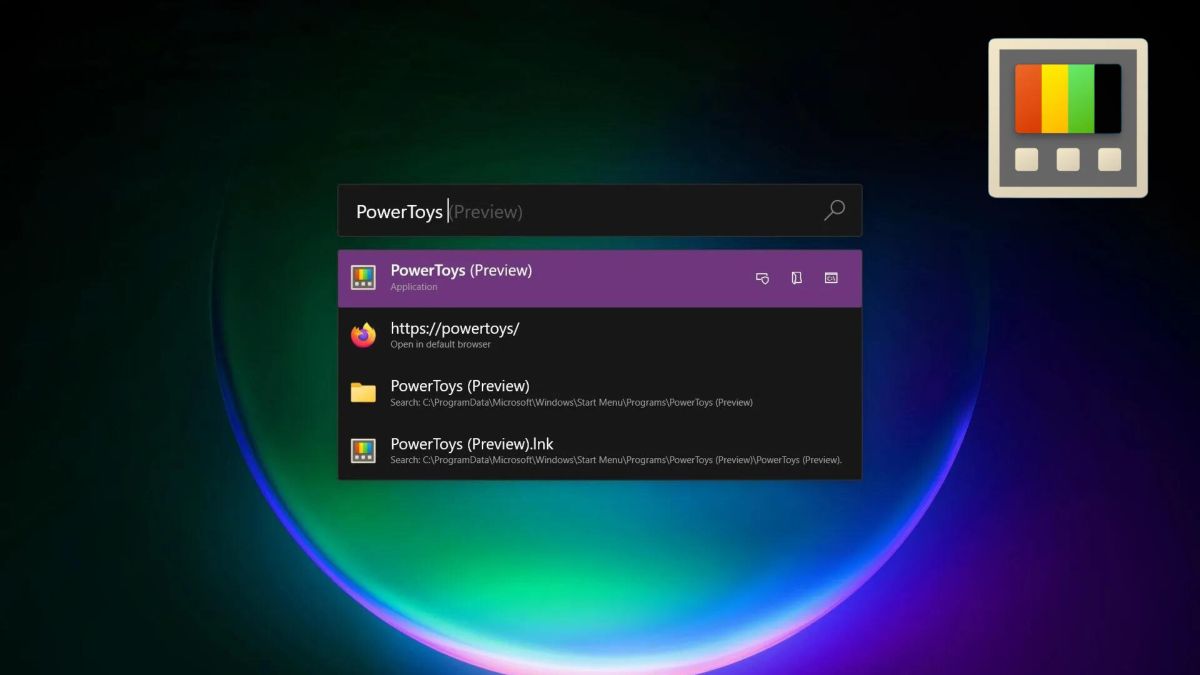
Task: Click the Application subtitle under the top result
Action: point(413,287)
